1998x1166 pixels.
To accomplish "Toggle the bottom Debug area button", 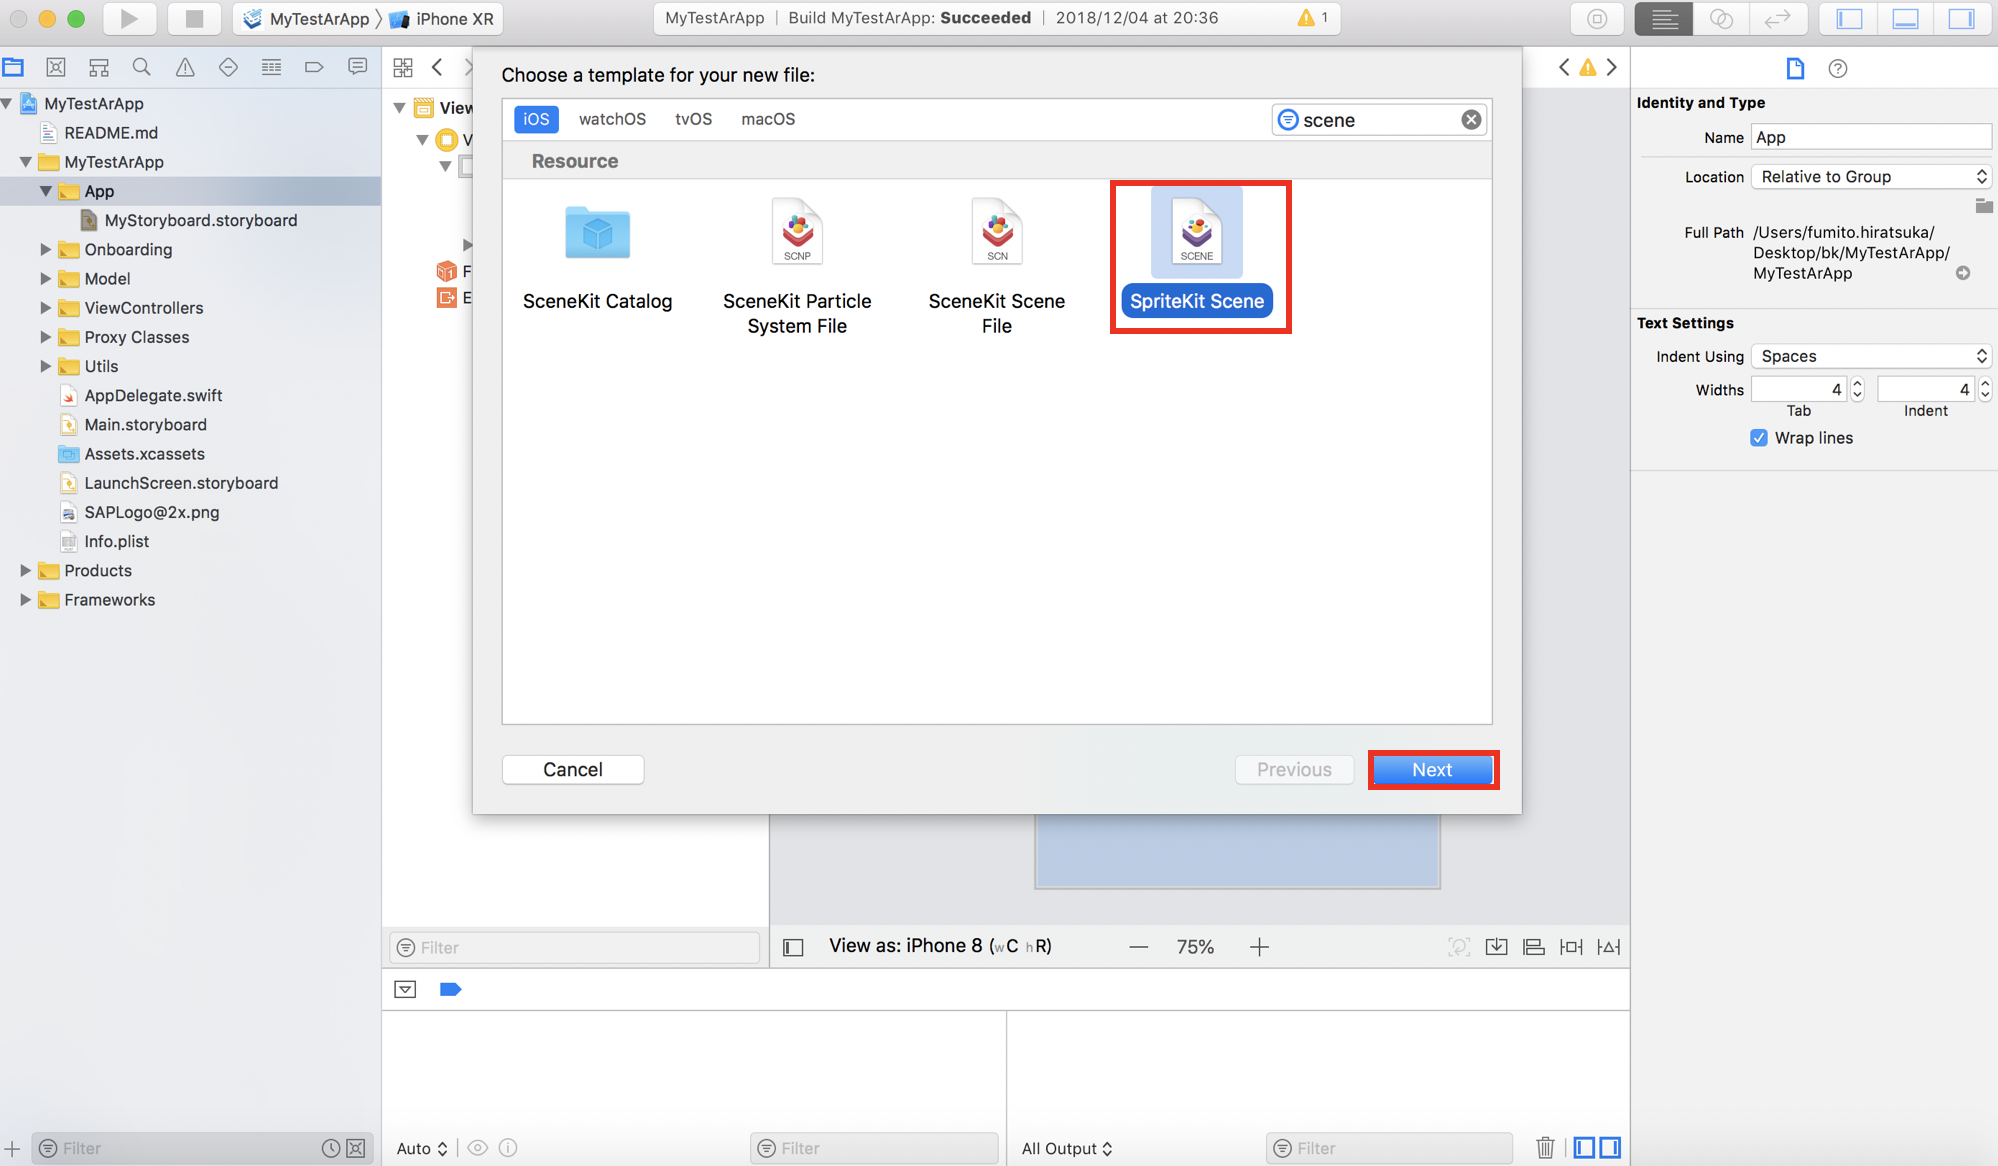I will 1906,18.
